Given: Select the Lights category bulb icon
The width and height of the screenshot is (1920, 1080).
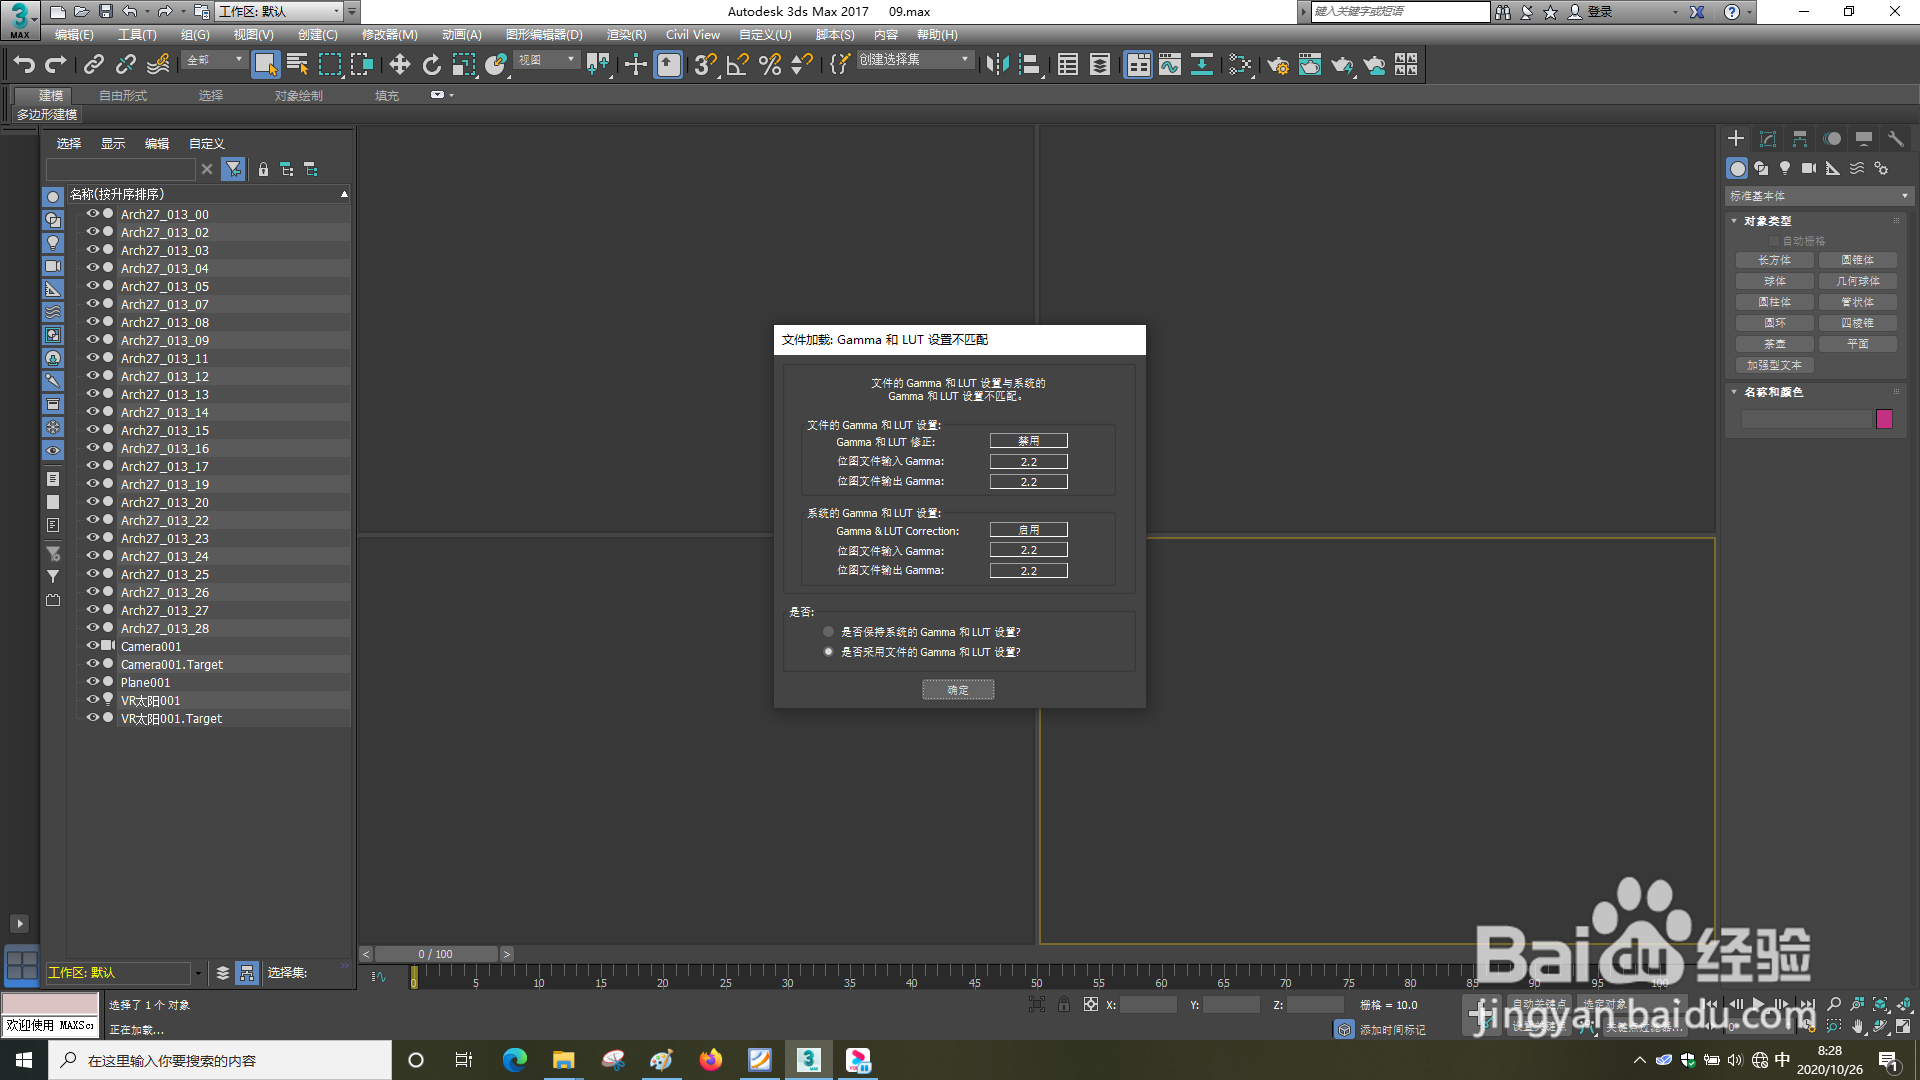Looking at the screenshot, I should point(1786,168).
